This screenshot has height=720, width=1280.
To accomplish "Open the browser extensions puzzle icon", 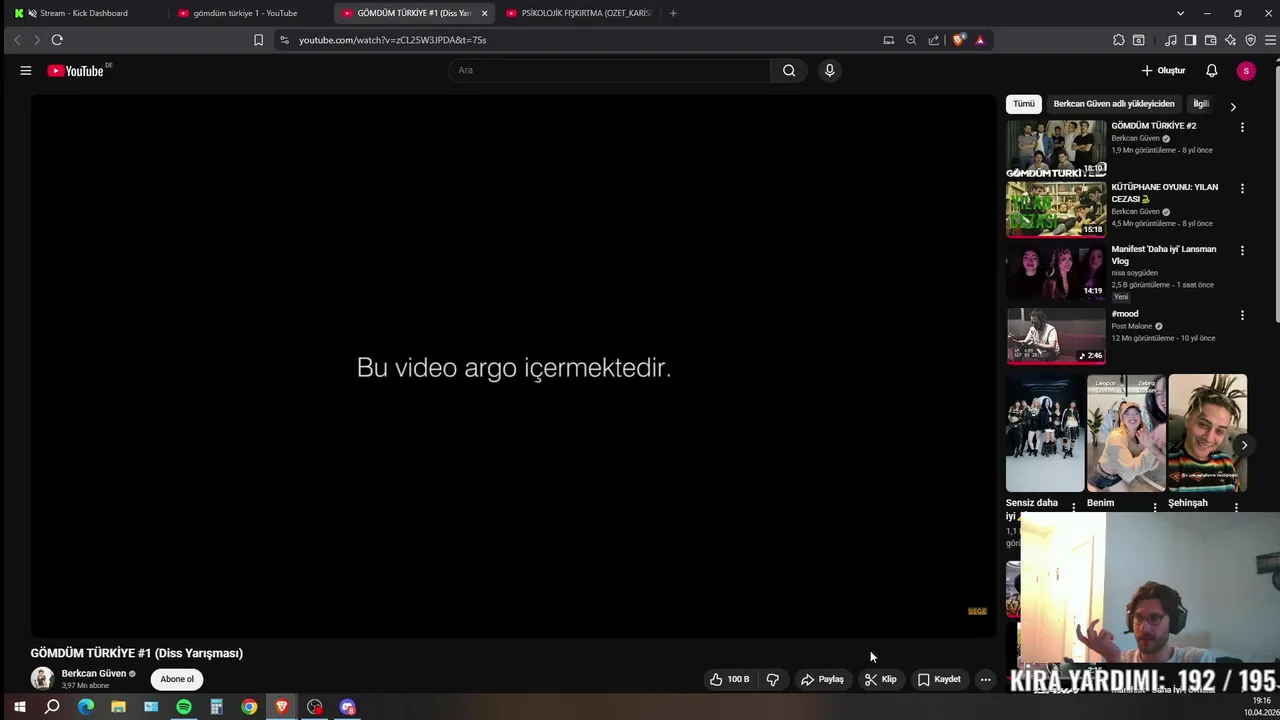I will pos(1118,40).
